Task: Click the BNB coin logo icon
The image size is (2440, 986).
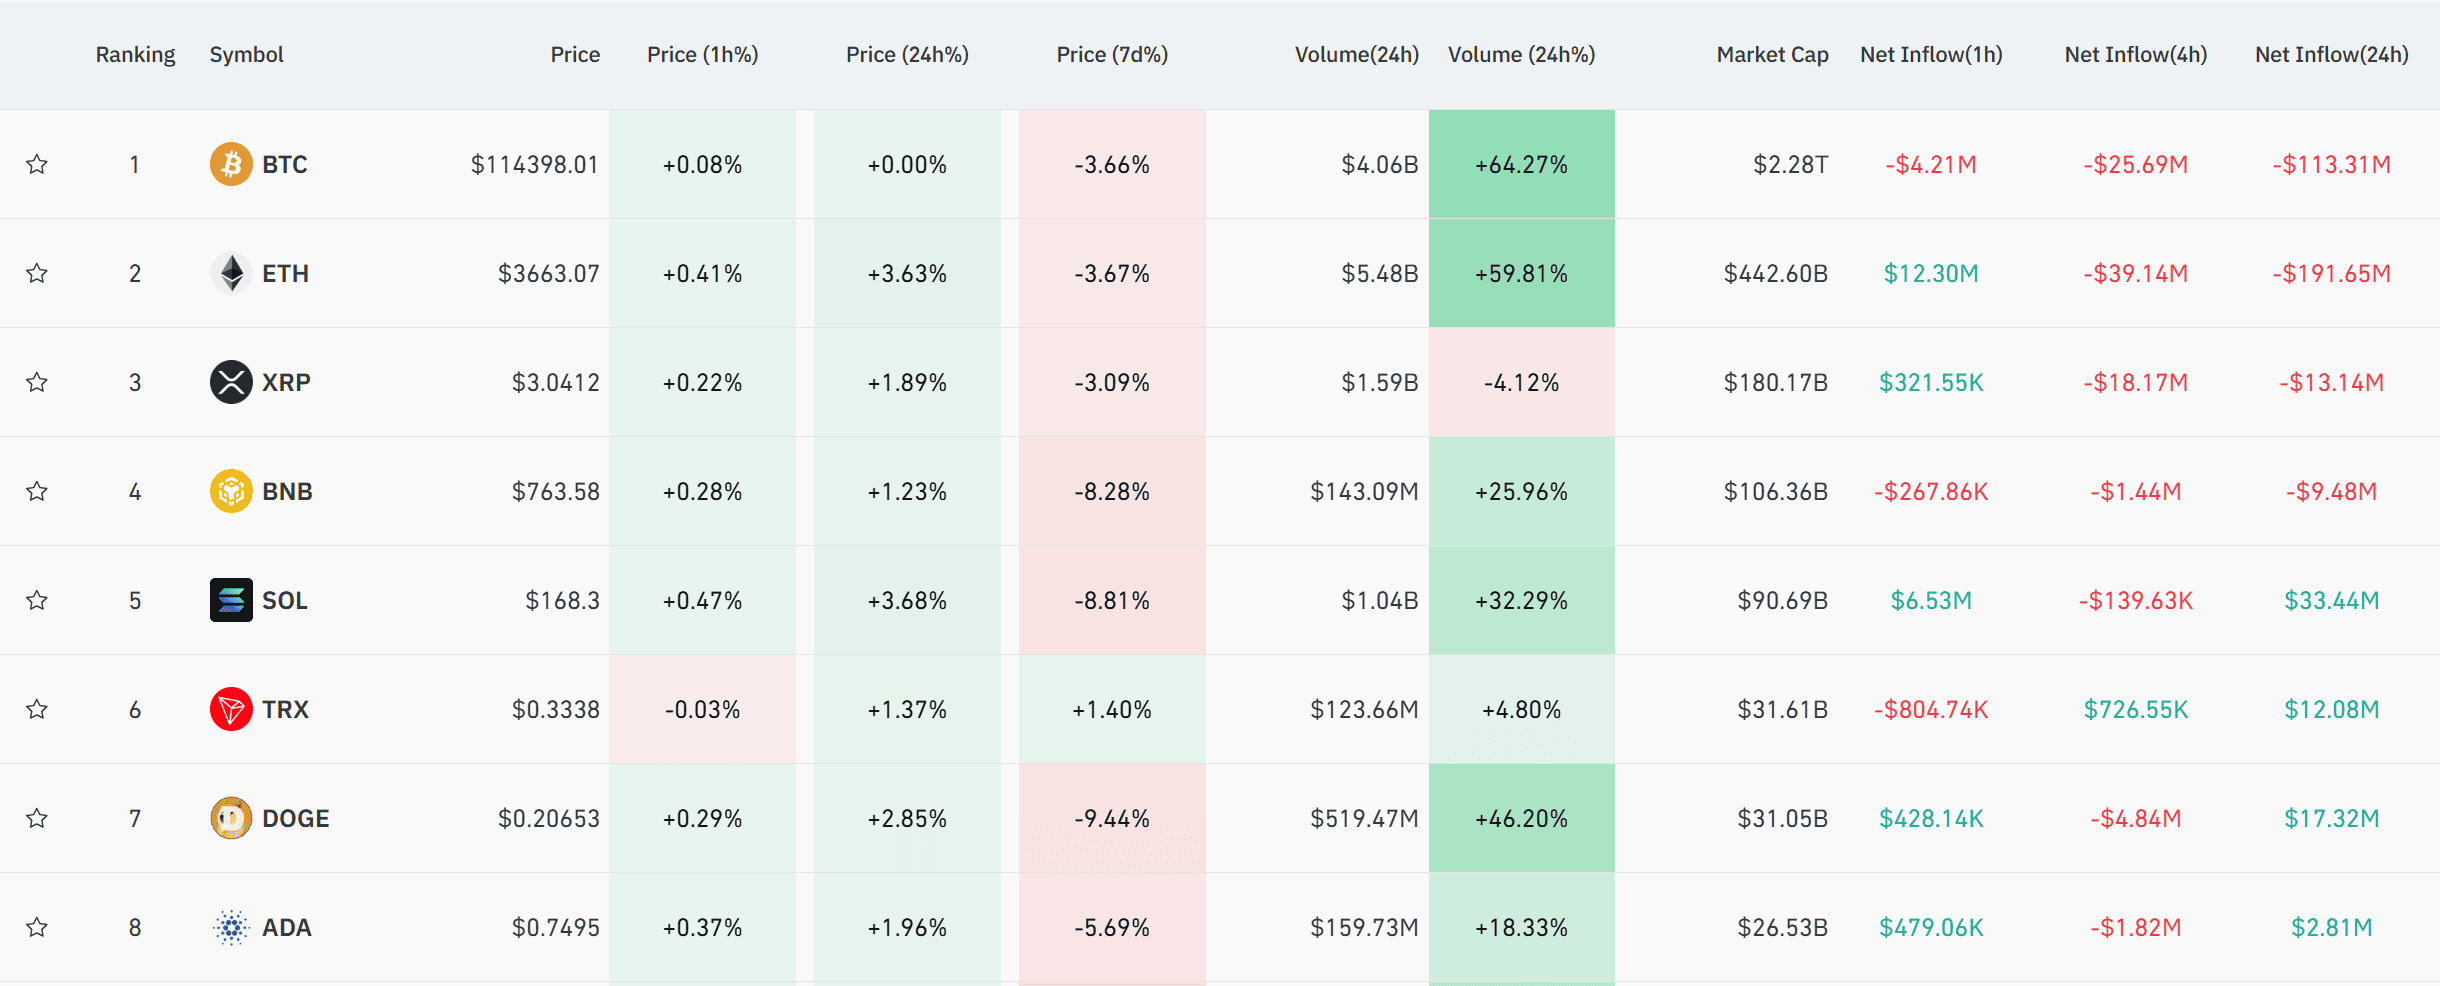Action: point(231,491)
